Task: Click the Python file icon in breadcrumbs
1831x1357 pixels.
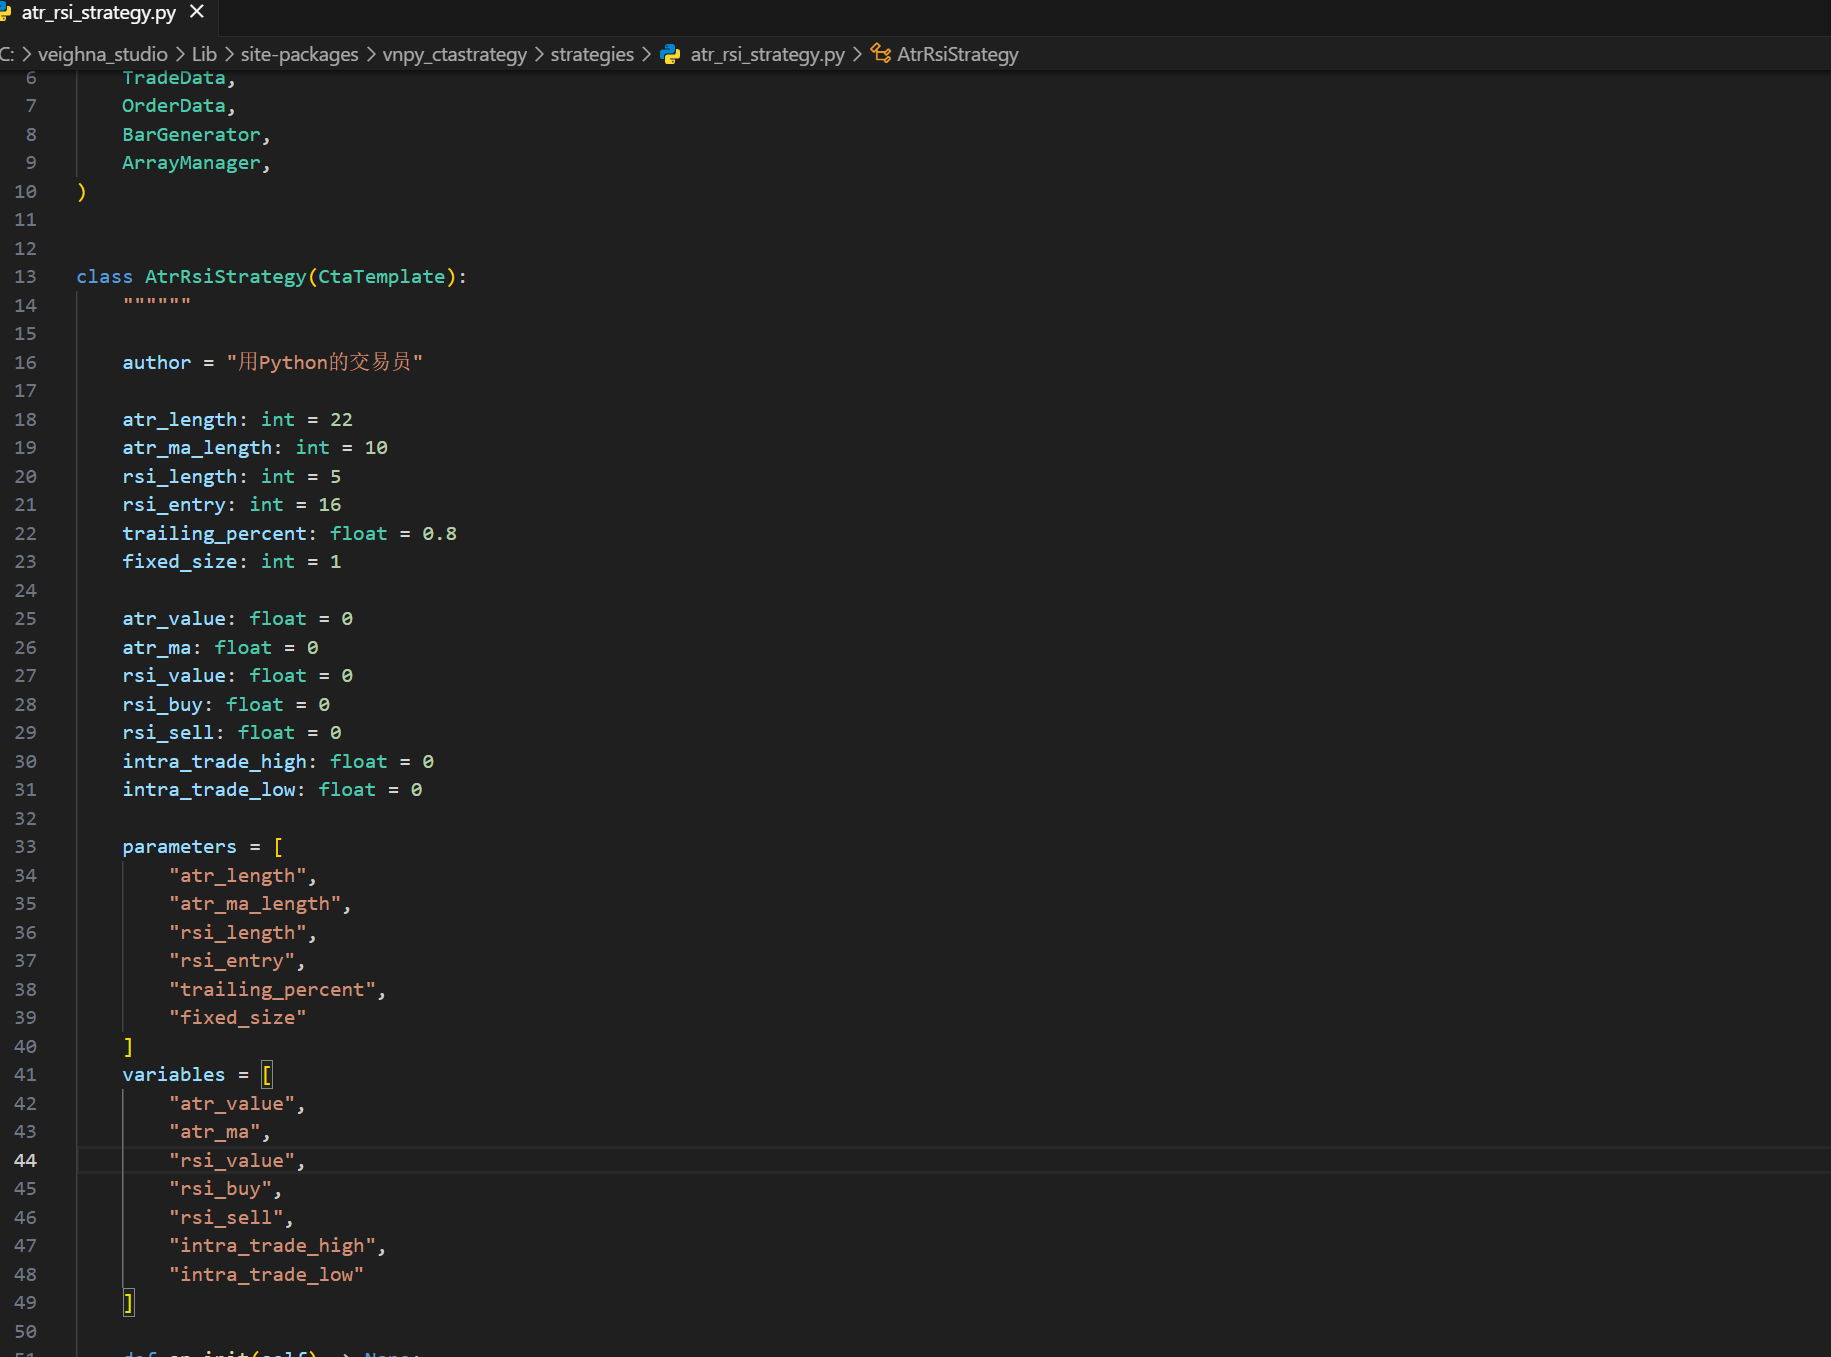Action: click(x=670, y=54)
